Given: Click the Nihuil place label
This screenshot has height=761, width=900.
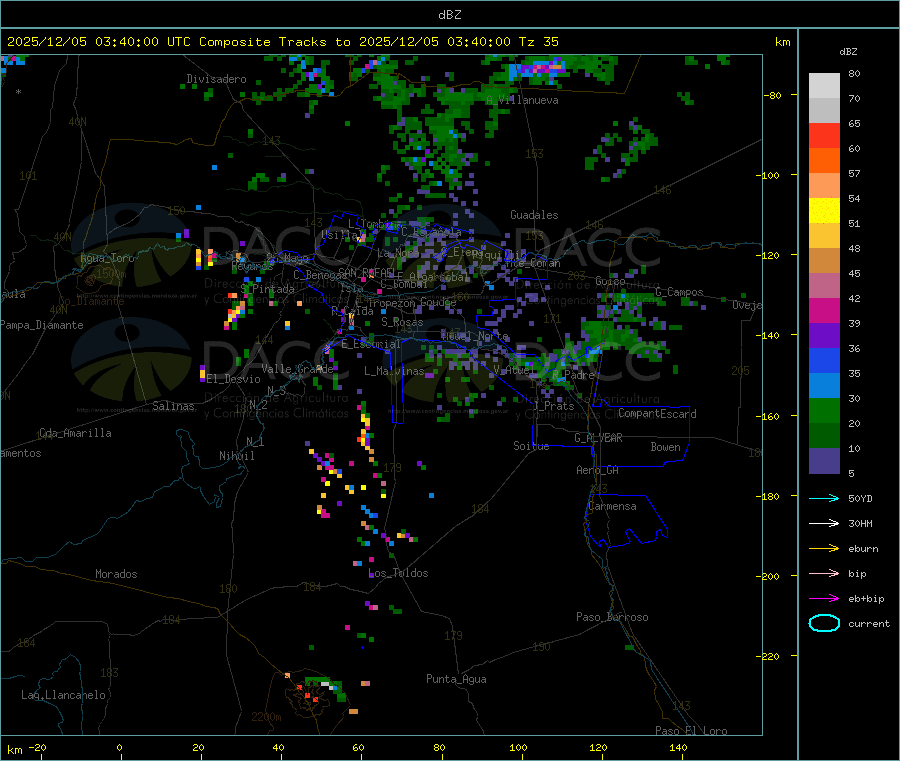Looking at the screenshot, I should (x=236, y=456).
